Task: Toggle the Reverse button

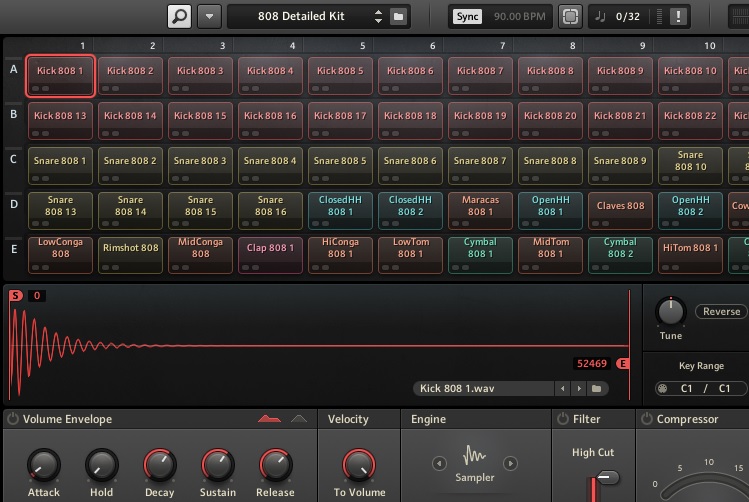Action: pos(721,311)
